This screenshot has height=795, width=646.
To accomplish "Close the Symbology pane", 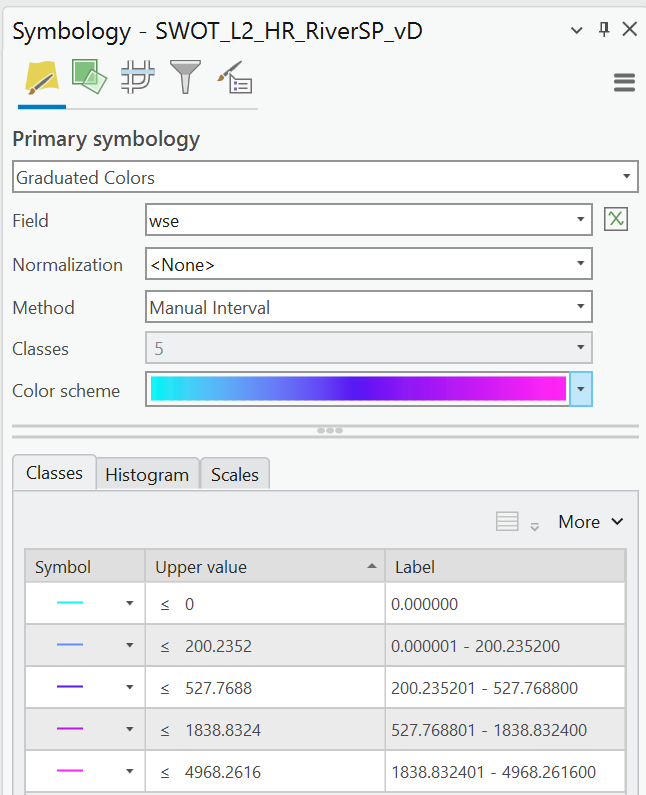I will [630, 29].
